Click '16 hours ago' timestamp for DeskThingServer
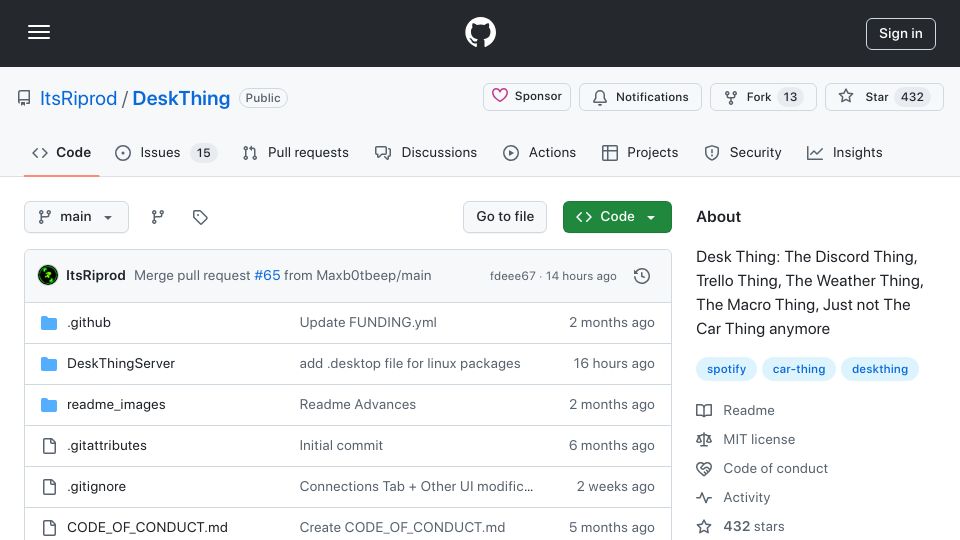 click(x=613, y=364)
